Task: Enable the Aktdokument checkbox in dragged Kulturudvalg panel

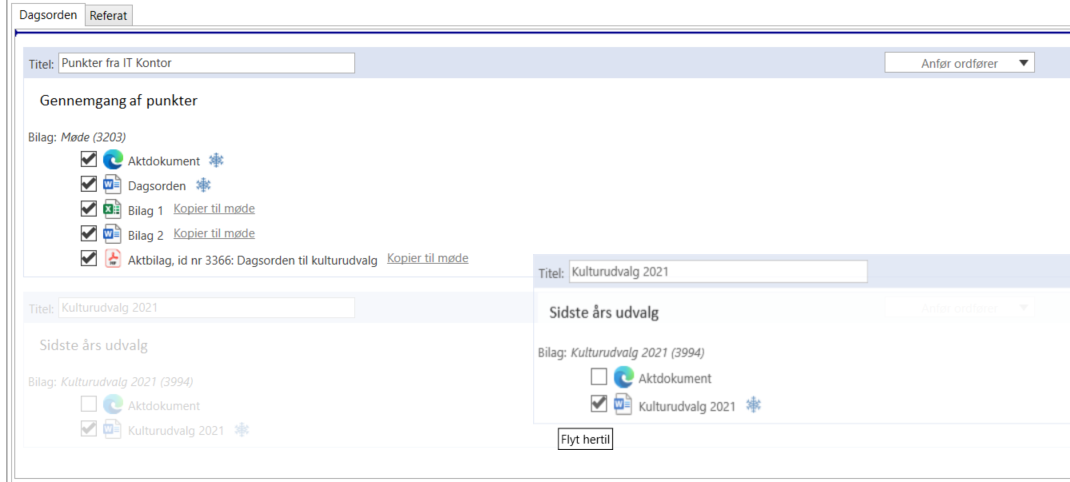Action: (599, 378)
